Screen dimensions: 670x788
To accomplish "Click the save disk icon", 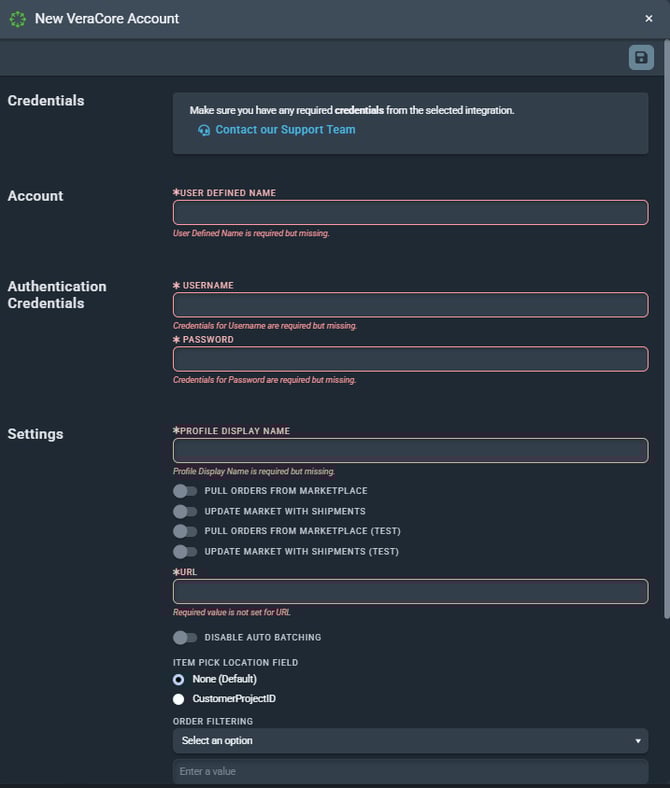I will (x=641, y=57).
